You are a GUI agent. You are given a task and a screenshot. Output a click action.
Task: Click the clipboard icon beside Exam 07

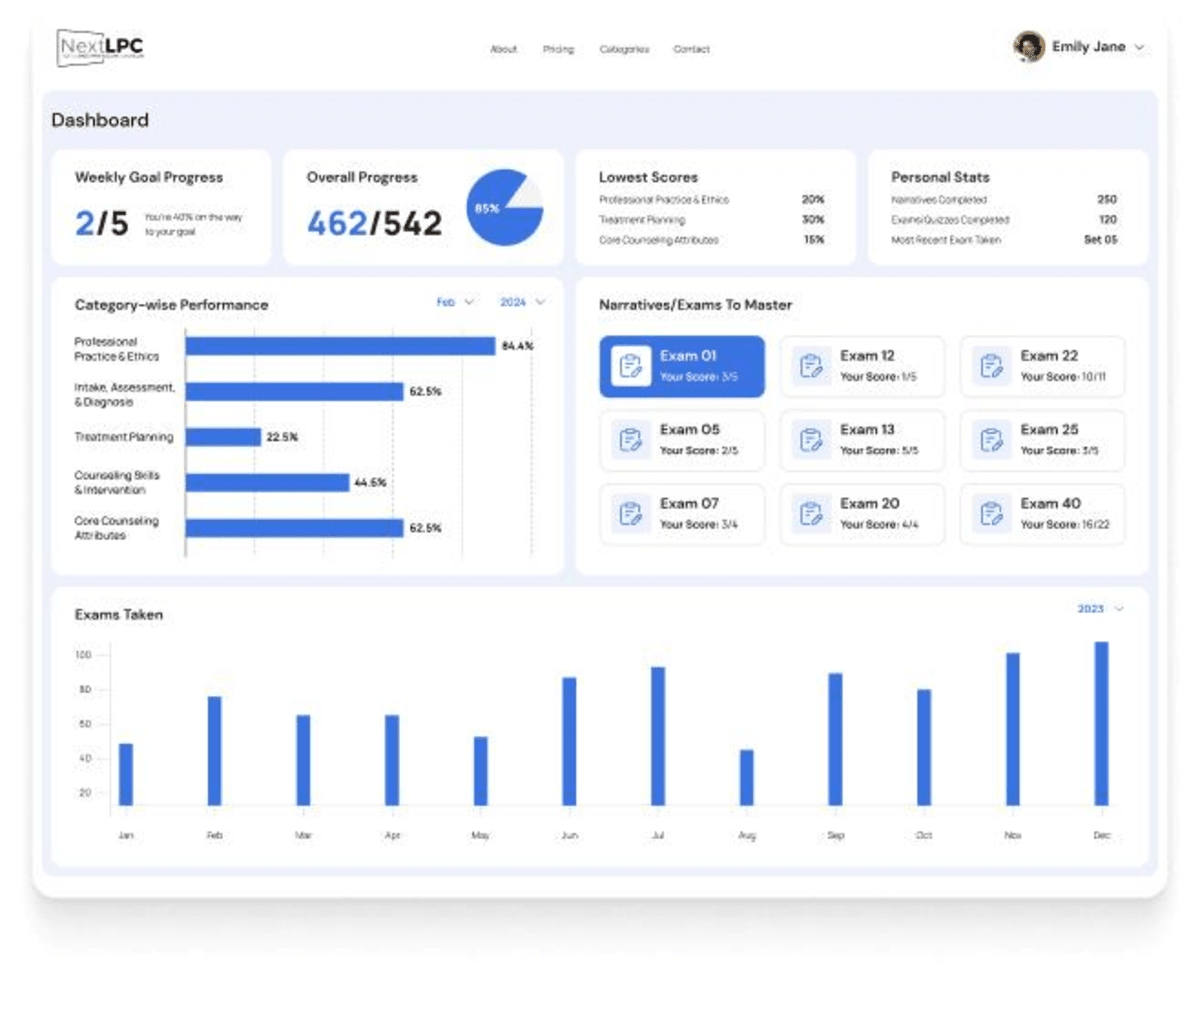630,514
